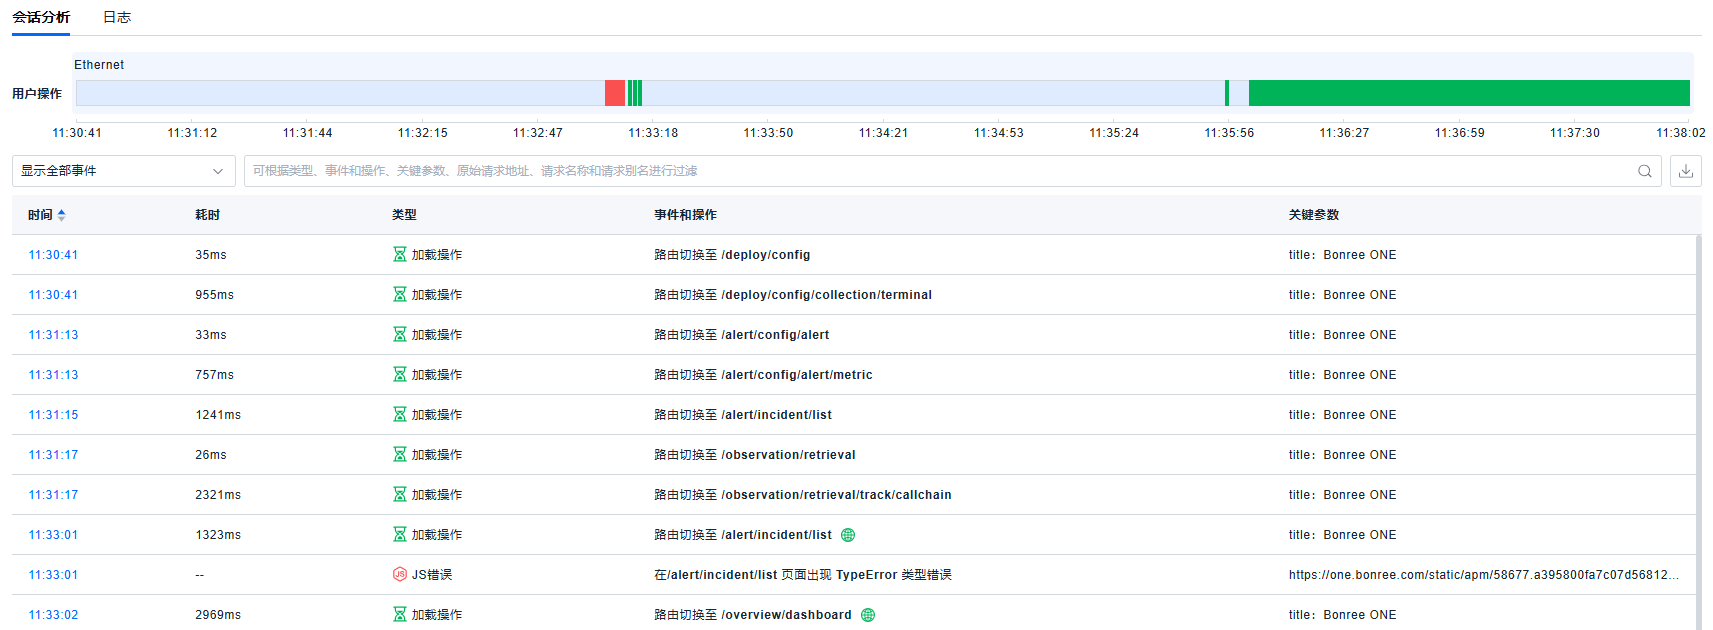Switch to the 日志 tab
Image resolution: width=1713 pixels, height=630 pixels.
(117, 17)
